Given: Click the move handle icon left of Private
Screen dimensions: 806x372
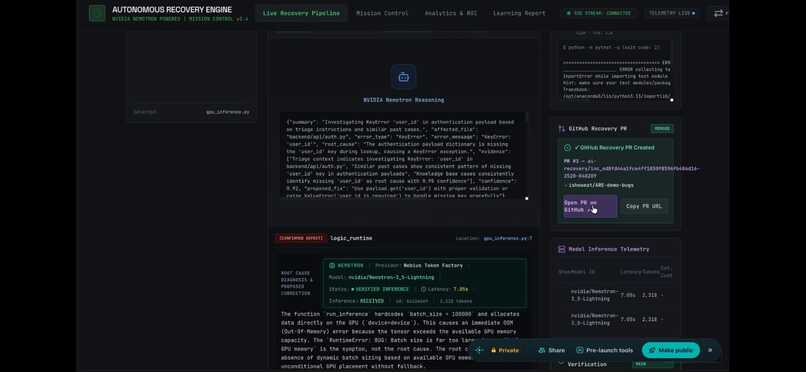Looking at the screenshot, I should pos(479,350).
